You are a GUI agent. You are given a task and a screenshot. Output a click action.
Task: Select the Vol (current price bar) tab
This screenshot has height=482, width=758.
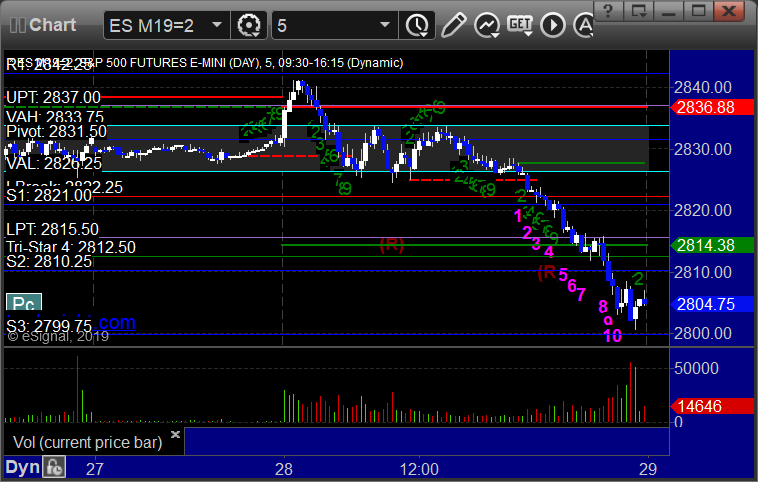click(x=87, y=442)
